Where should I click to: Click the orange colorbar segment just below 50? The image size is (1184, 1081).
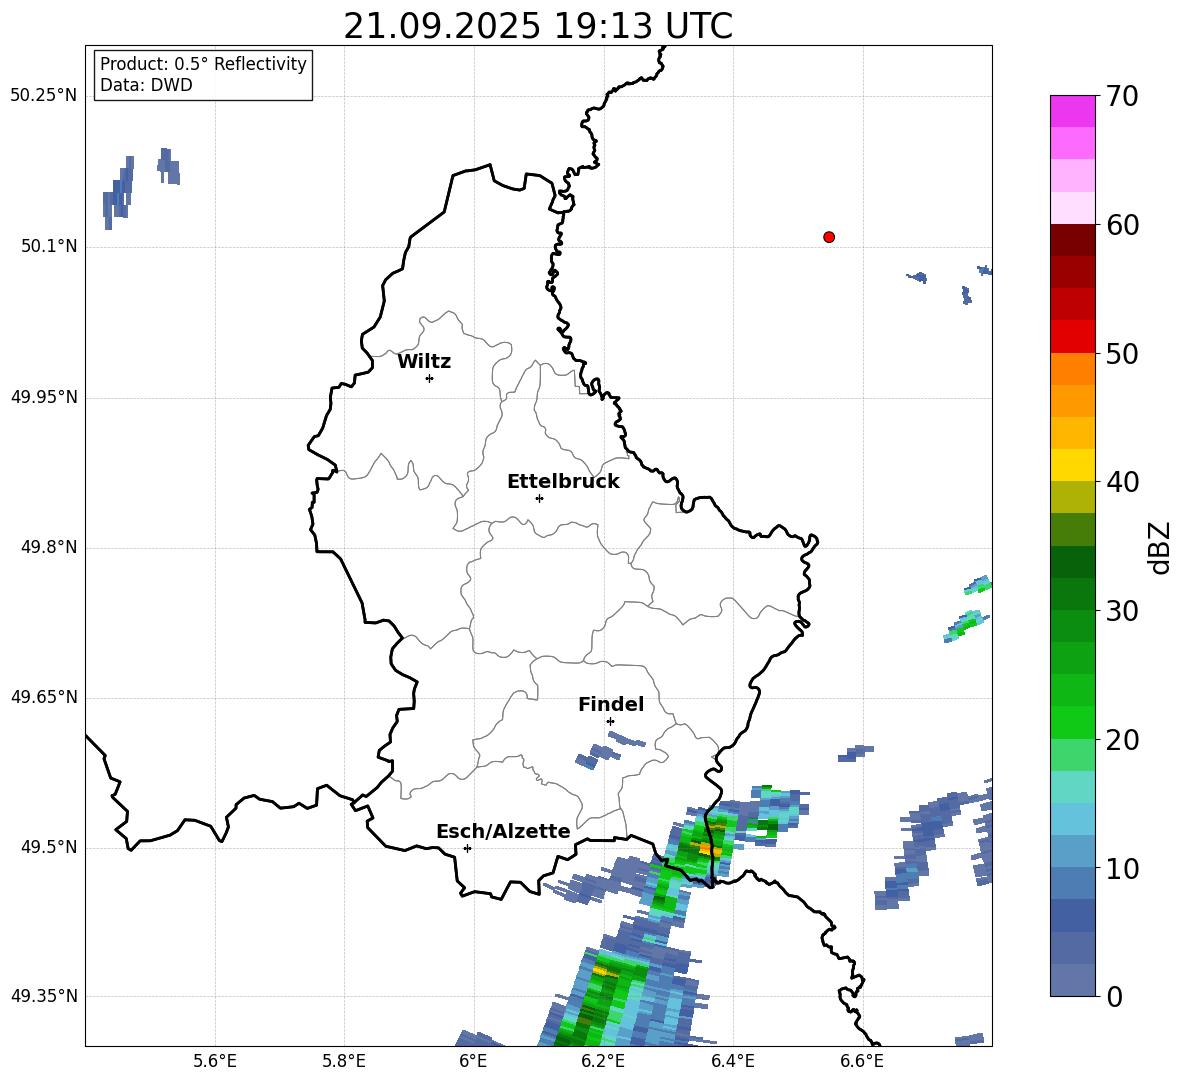(x=1073, y=369)
